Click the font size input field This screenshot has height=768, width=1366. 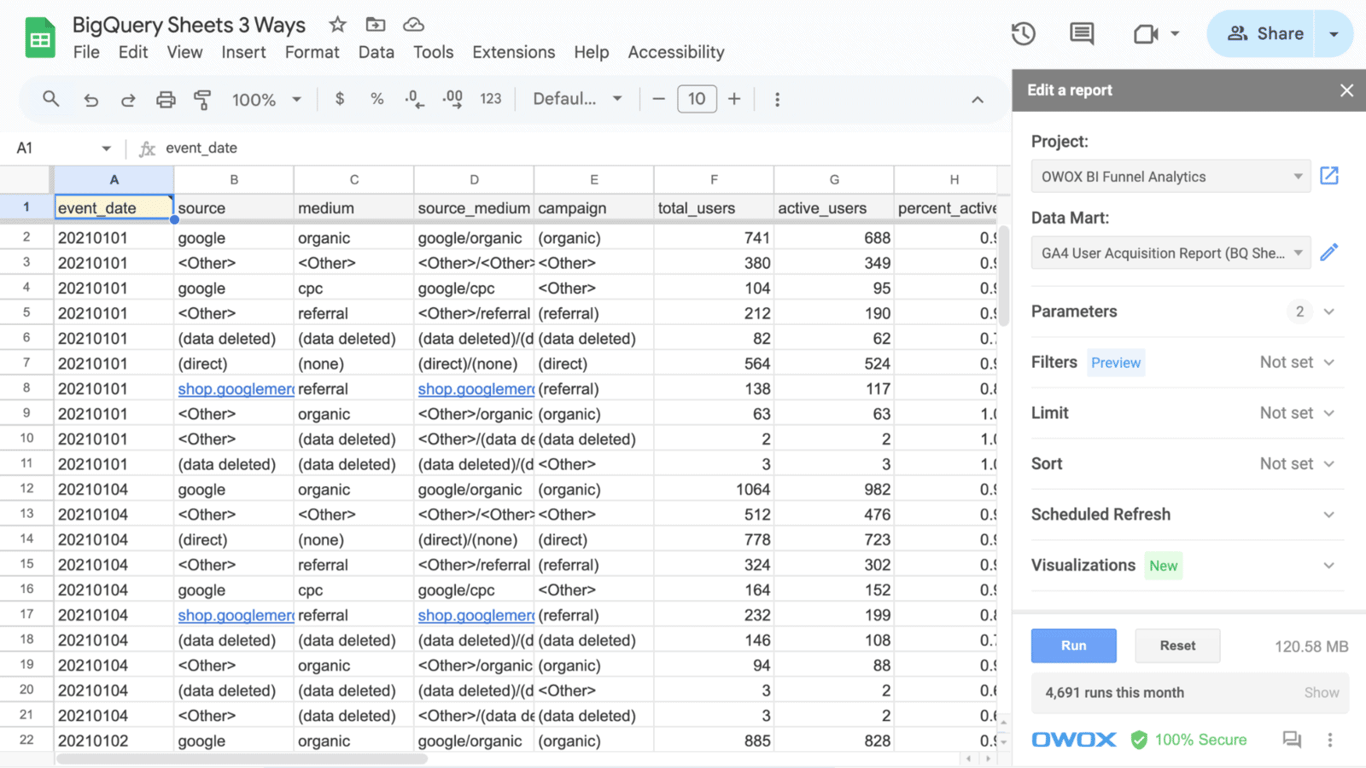pyautogui.click(x=697, y=99)
